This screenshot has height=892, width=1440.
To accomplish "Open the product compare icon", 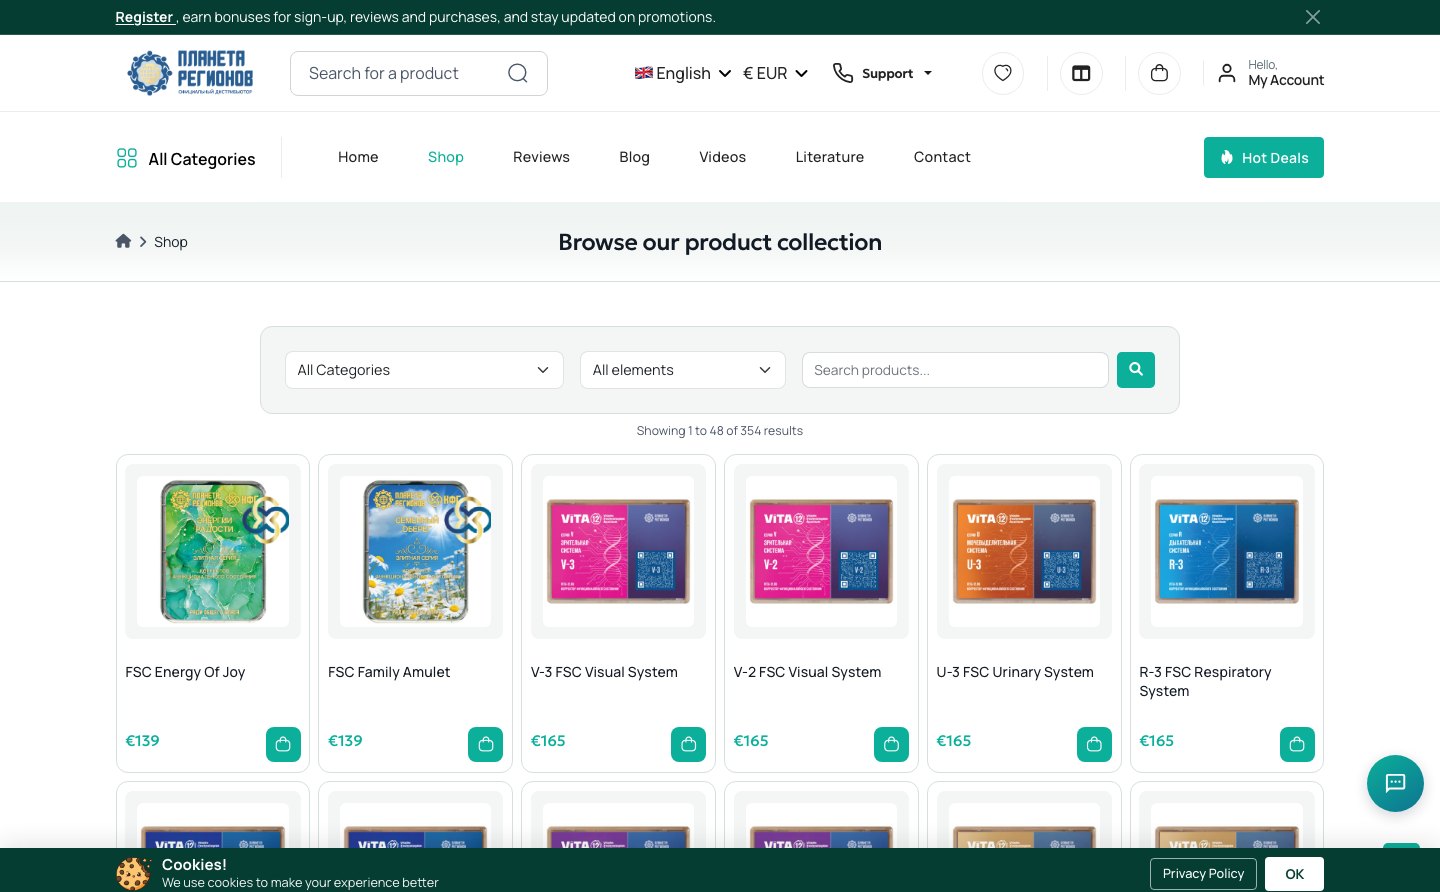I will pos(1081,73).
